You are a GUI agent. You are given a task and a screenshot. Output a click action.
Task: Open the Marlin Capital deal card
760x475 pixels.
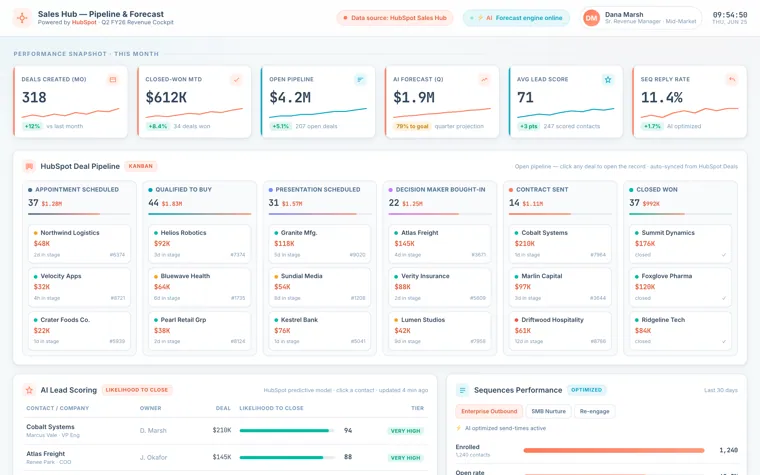click(560, 287)
